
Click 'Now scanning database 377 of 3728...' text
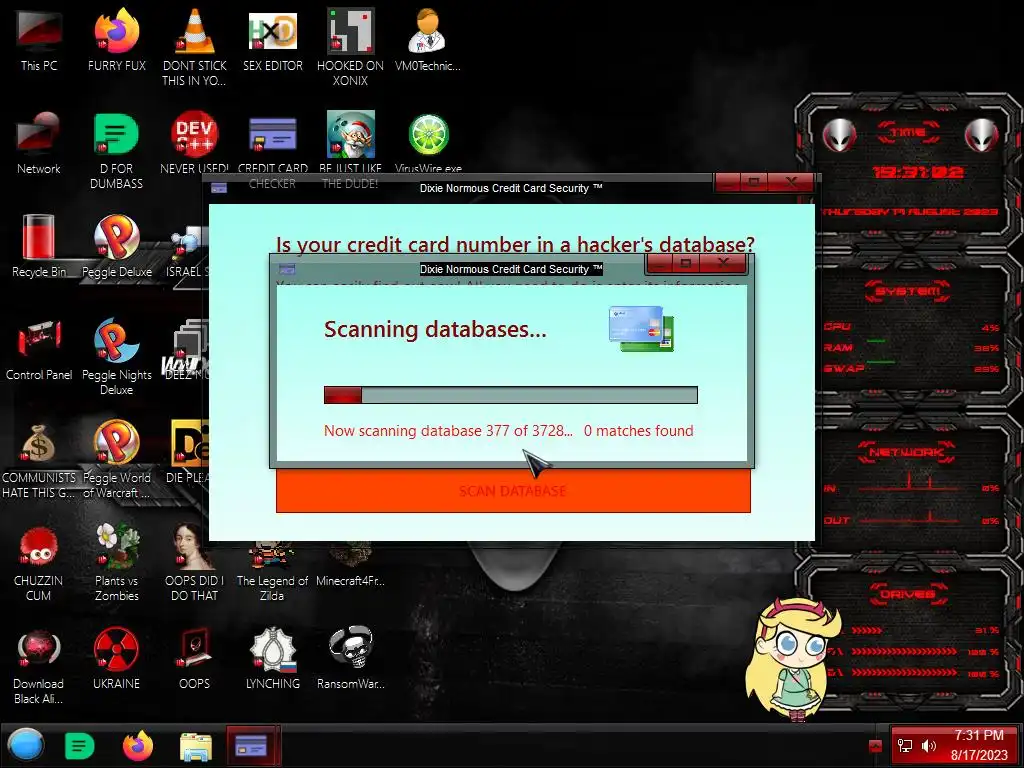point(448,430)
